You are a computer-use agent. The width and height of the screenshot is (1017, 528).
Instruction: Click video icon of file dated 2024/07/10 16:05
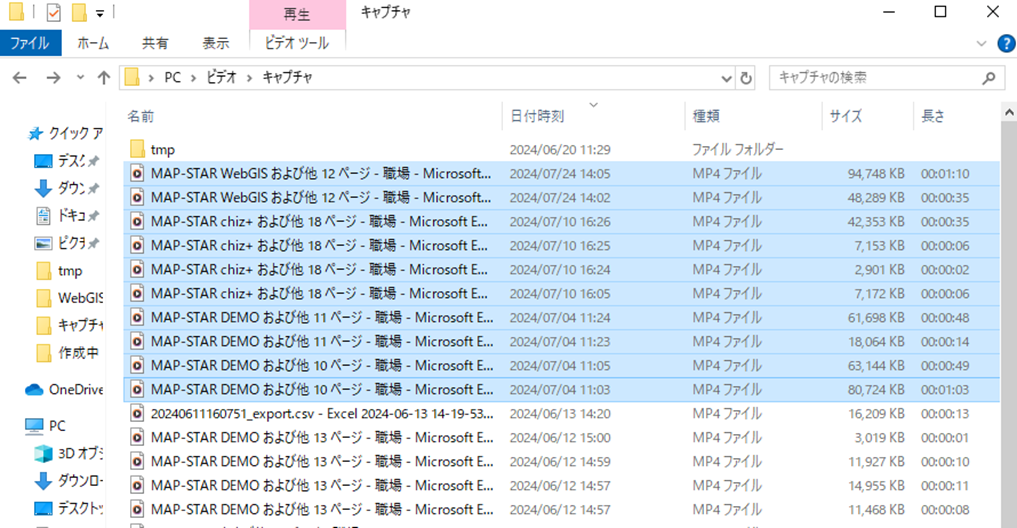pos(137,293)
